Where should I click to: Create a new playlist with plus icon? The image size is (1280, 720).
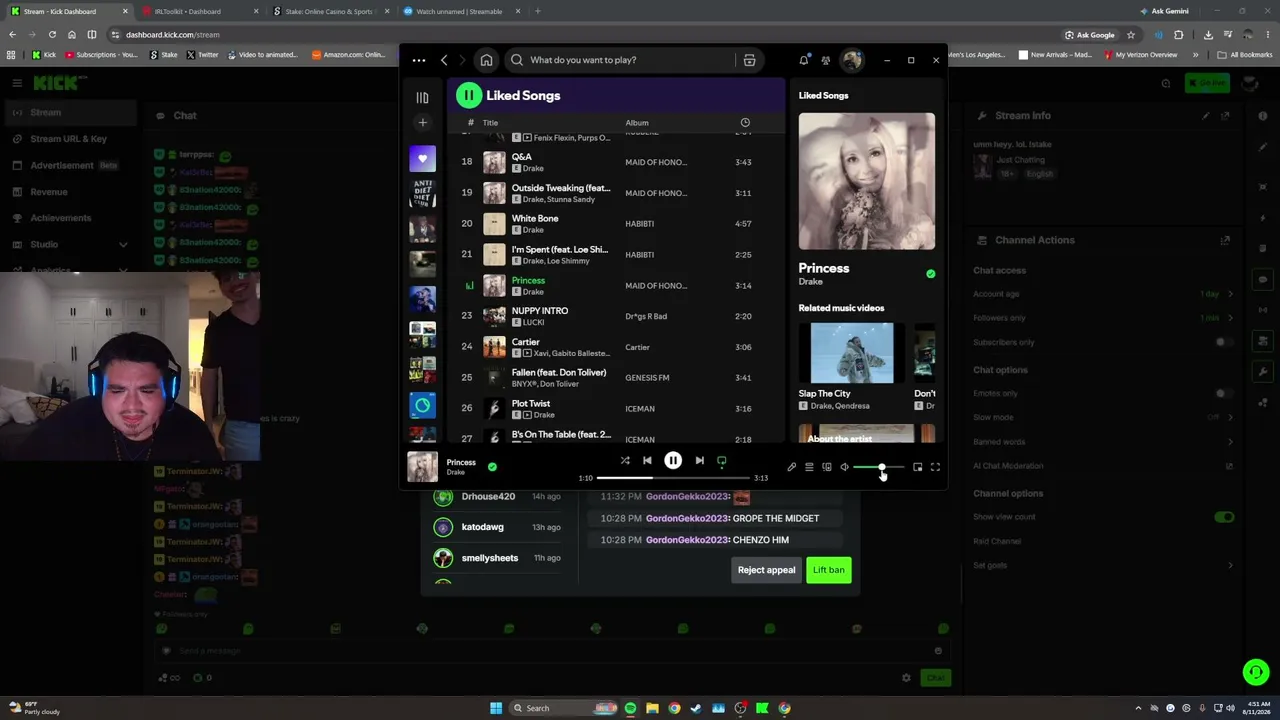click(x=422, y=123)
